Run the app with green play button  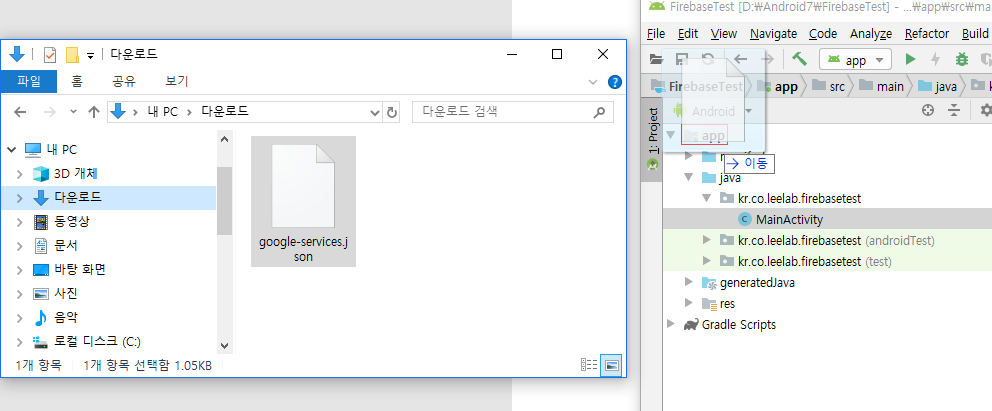point(910,60)
